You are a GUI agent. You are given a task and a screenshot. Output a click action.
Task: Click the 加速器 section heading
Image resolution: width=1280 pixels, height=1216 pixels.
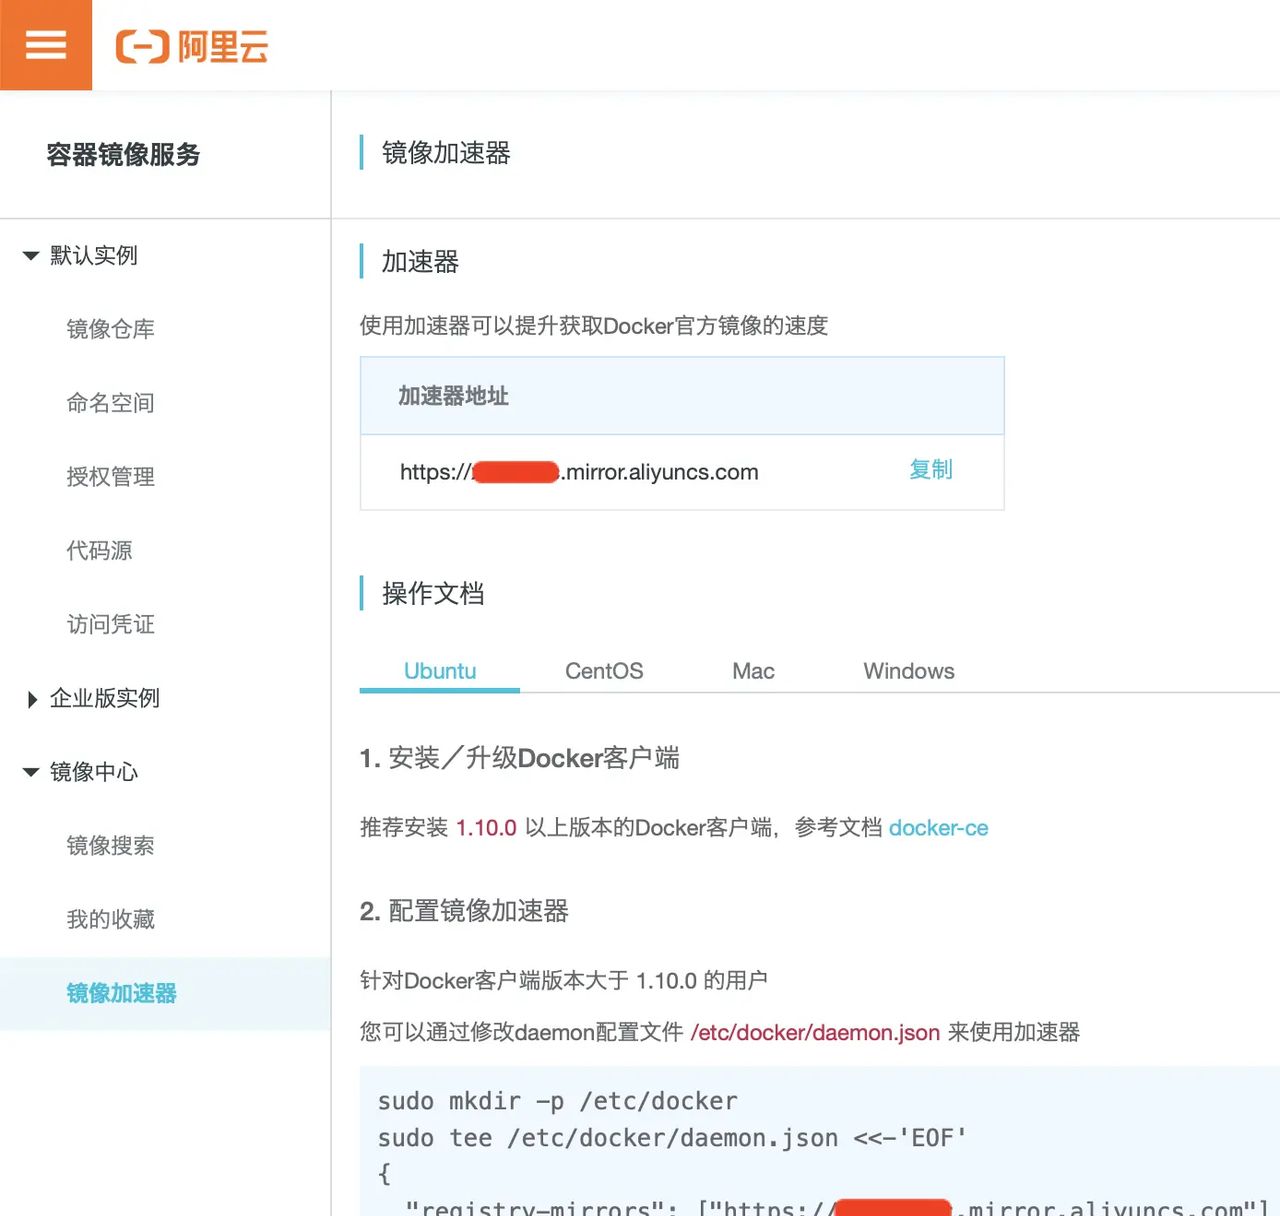pyautogui.click(x=420, y=262)
